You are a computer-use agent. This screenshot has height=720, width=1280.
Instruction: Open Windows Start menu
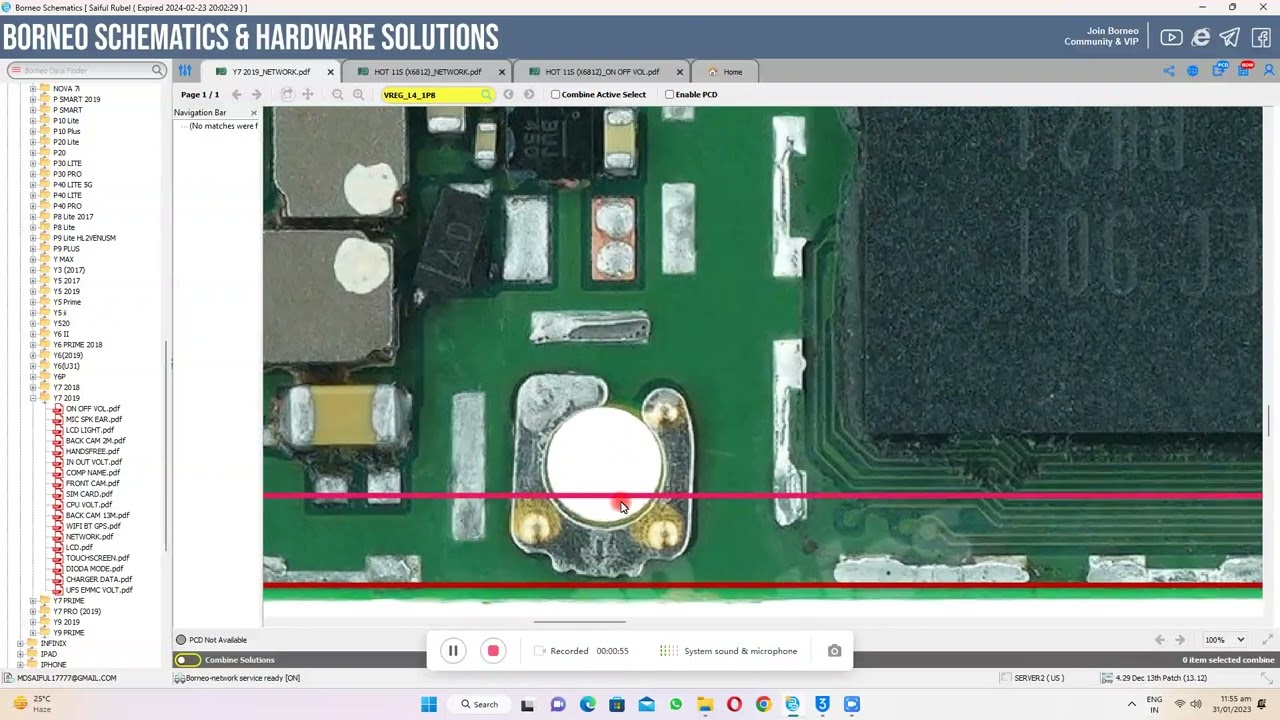tap(428, 704)
